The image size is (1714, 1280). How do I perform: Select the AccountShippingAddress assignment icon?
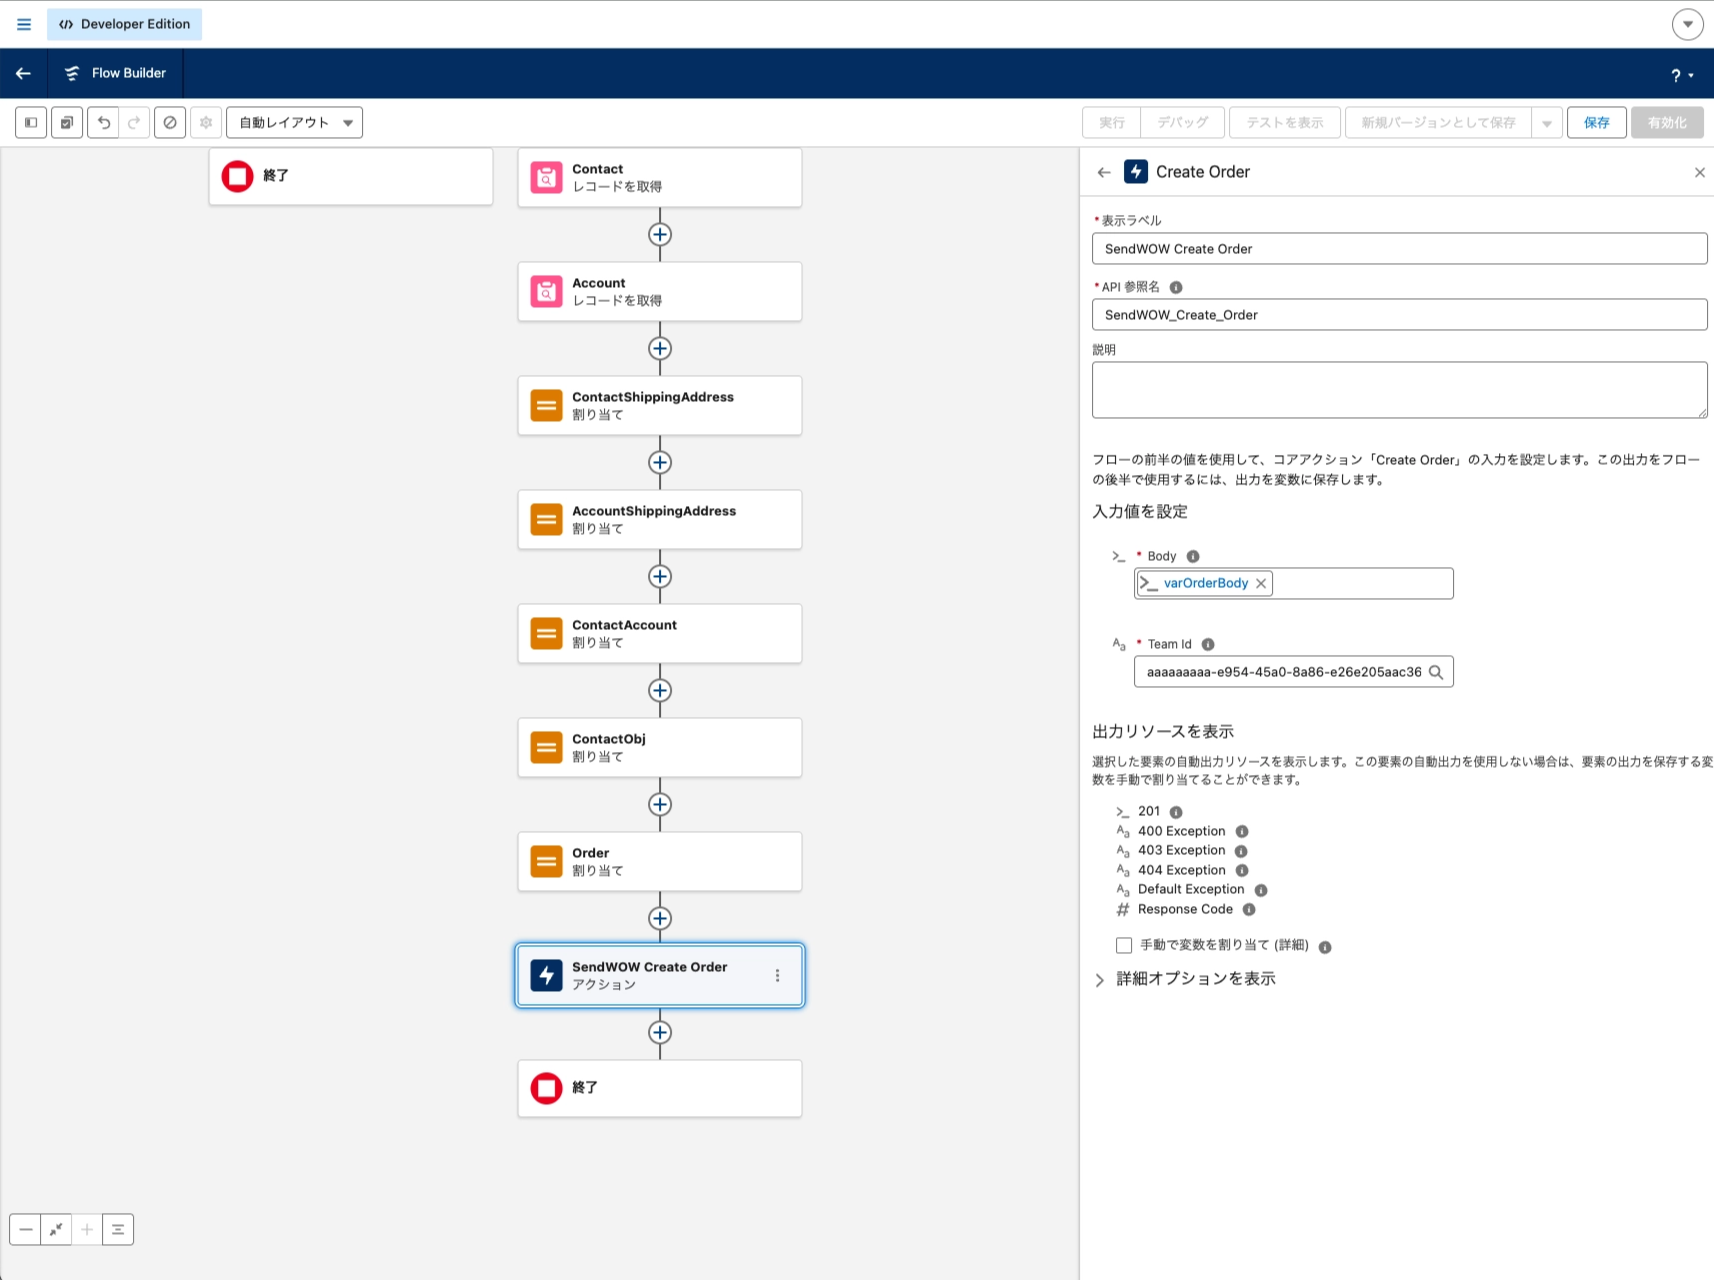tap(546, 519)
